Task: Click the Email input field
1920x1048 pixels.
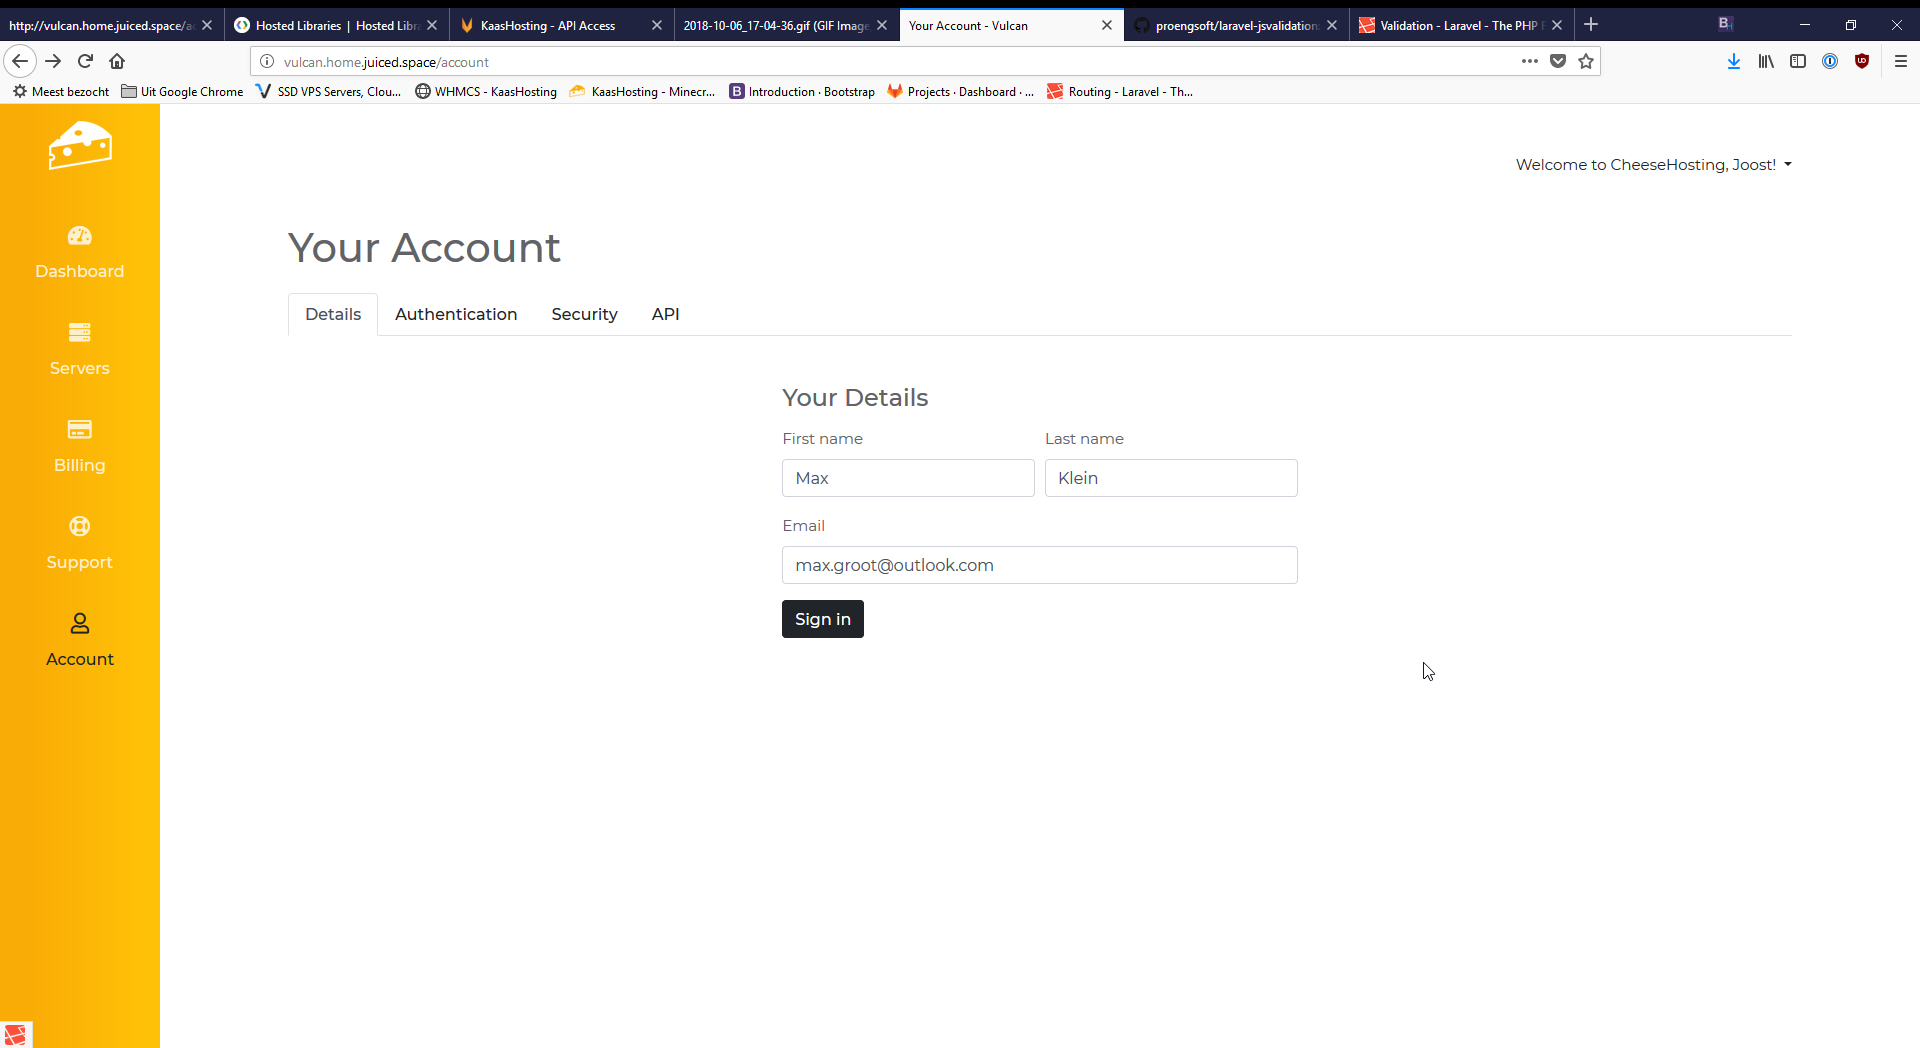Action: 1039,565
